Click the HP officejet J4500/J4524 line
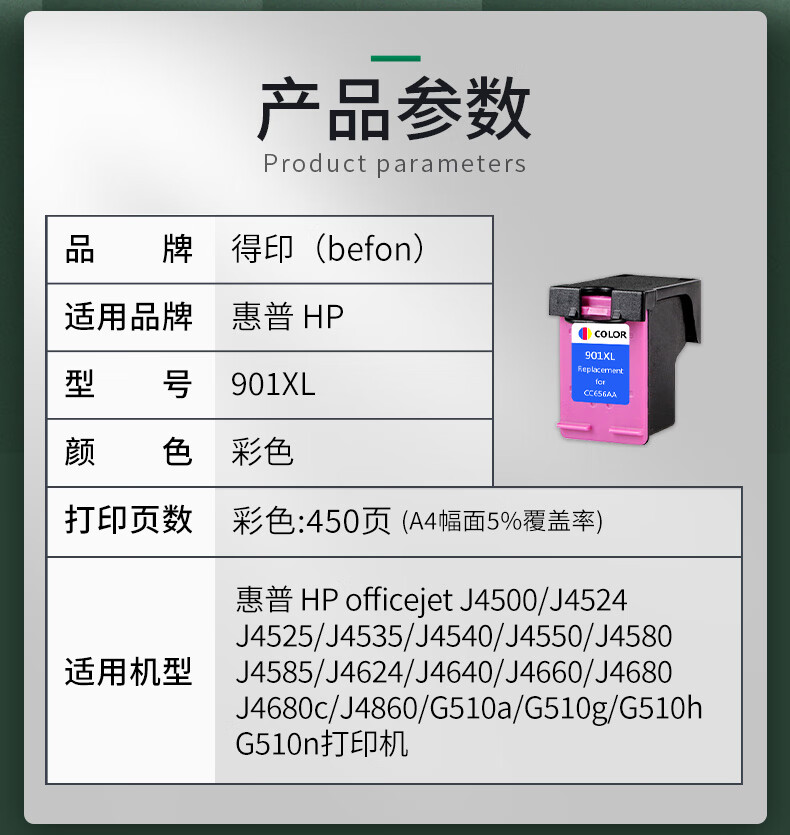Viewport: 790px width, 835px height. click(x=431, y=600)
